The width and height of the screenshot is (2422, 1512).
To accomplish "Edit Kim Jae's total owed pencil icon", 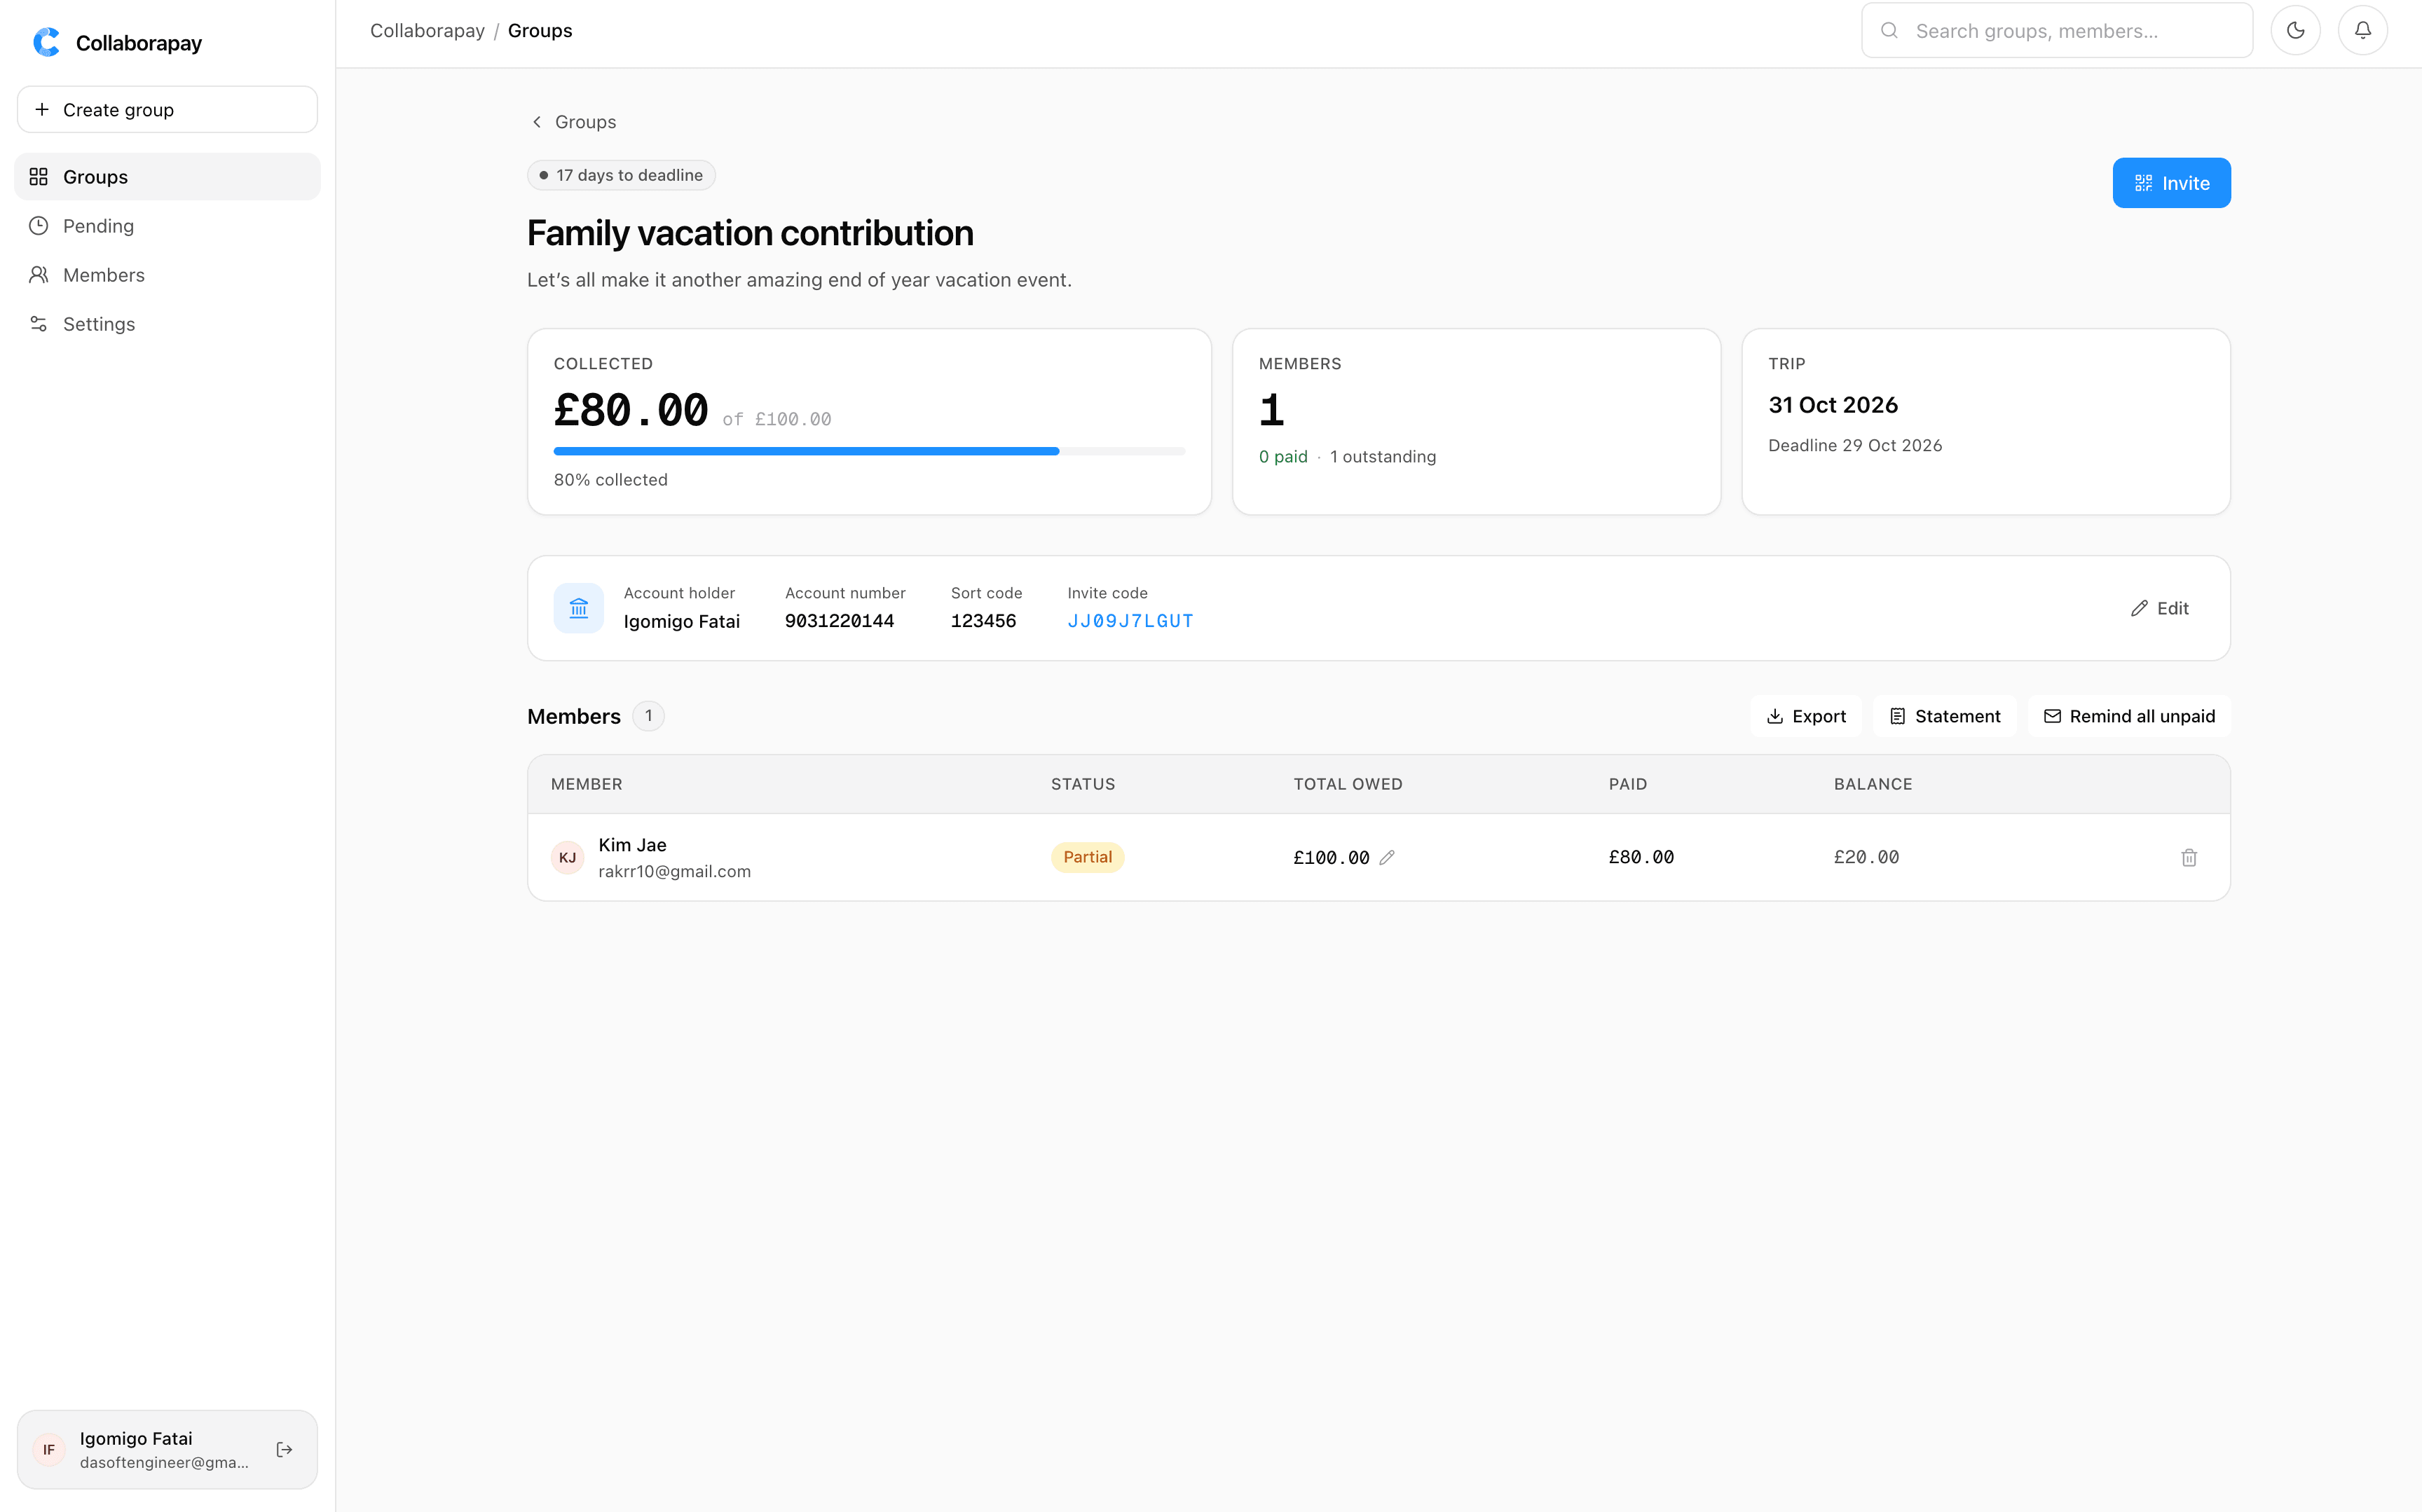I will point(1387,857).
